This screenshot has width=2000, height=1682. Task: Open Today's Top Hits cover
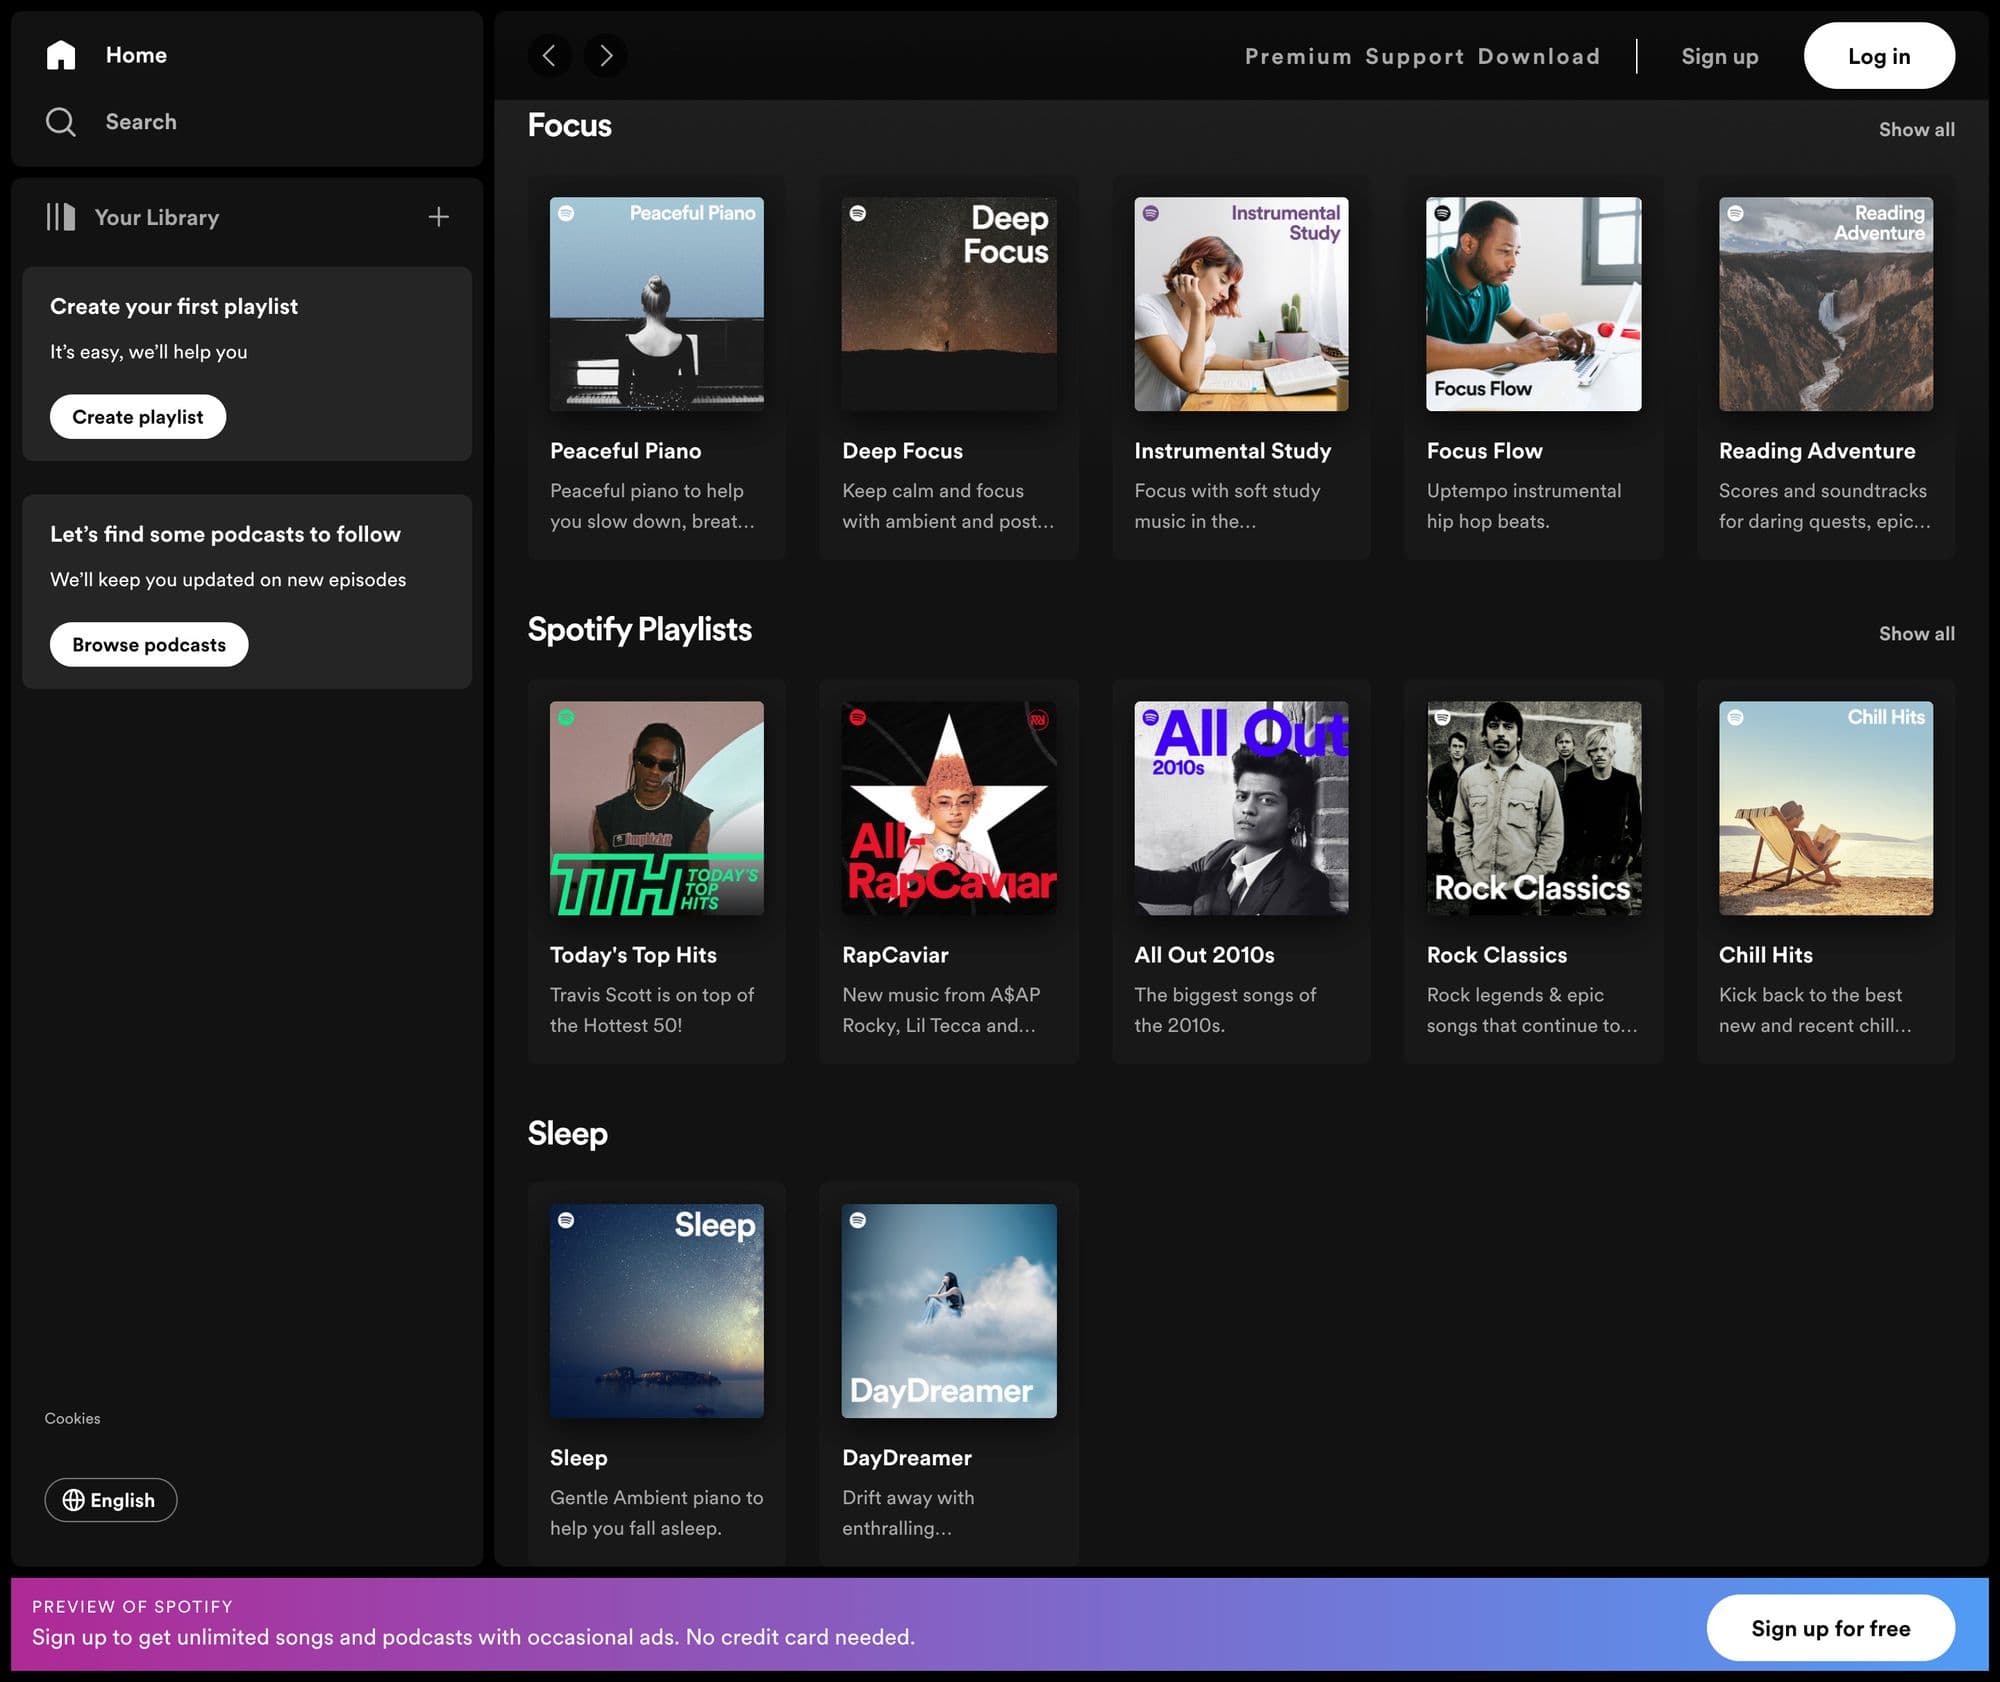pyautogui.click(x=657, y=808)
